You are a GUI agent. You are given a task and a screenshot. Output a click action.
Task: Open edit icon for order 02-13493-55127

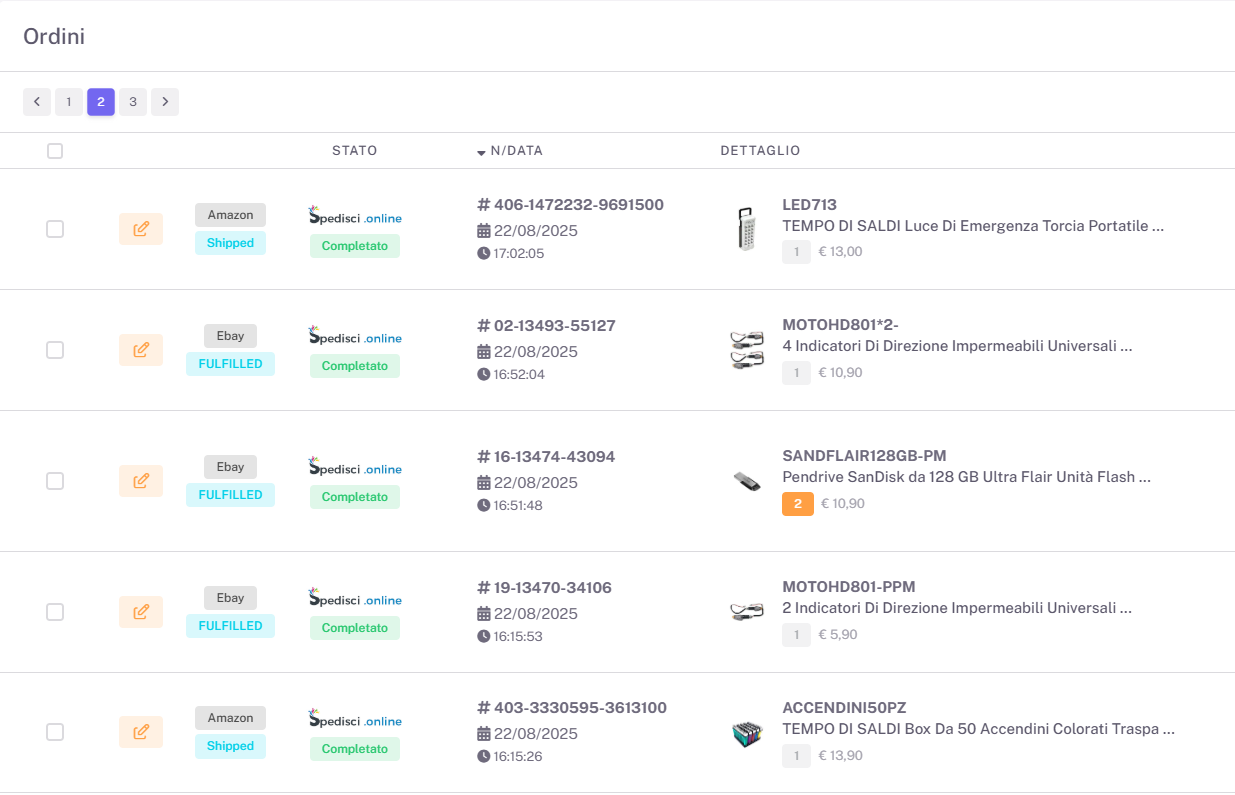[x=141, y=350]
